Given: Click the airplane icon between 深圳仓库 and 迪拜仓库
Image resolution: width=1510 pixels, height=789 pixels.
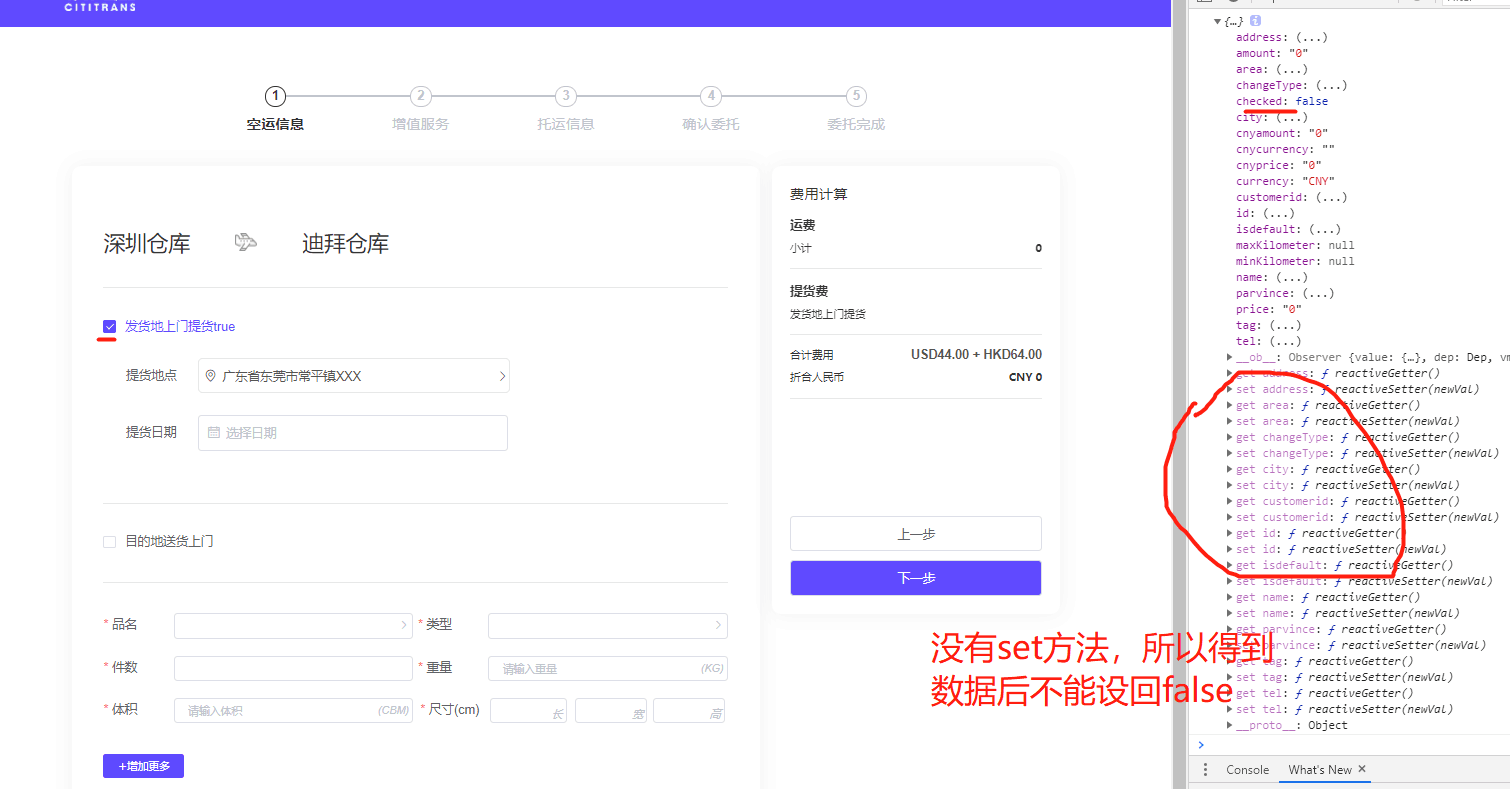Looking at the screenshot, I should click(246, 241).
